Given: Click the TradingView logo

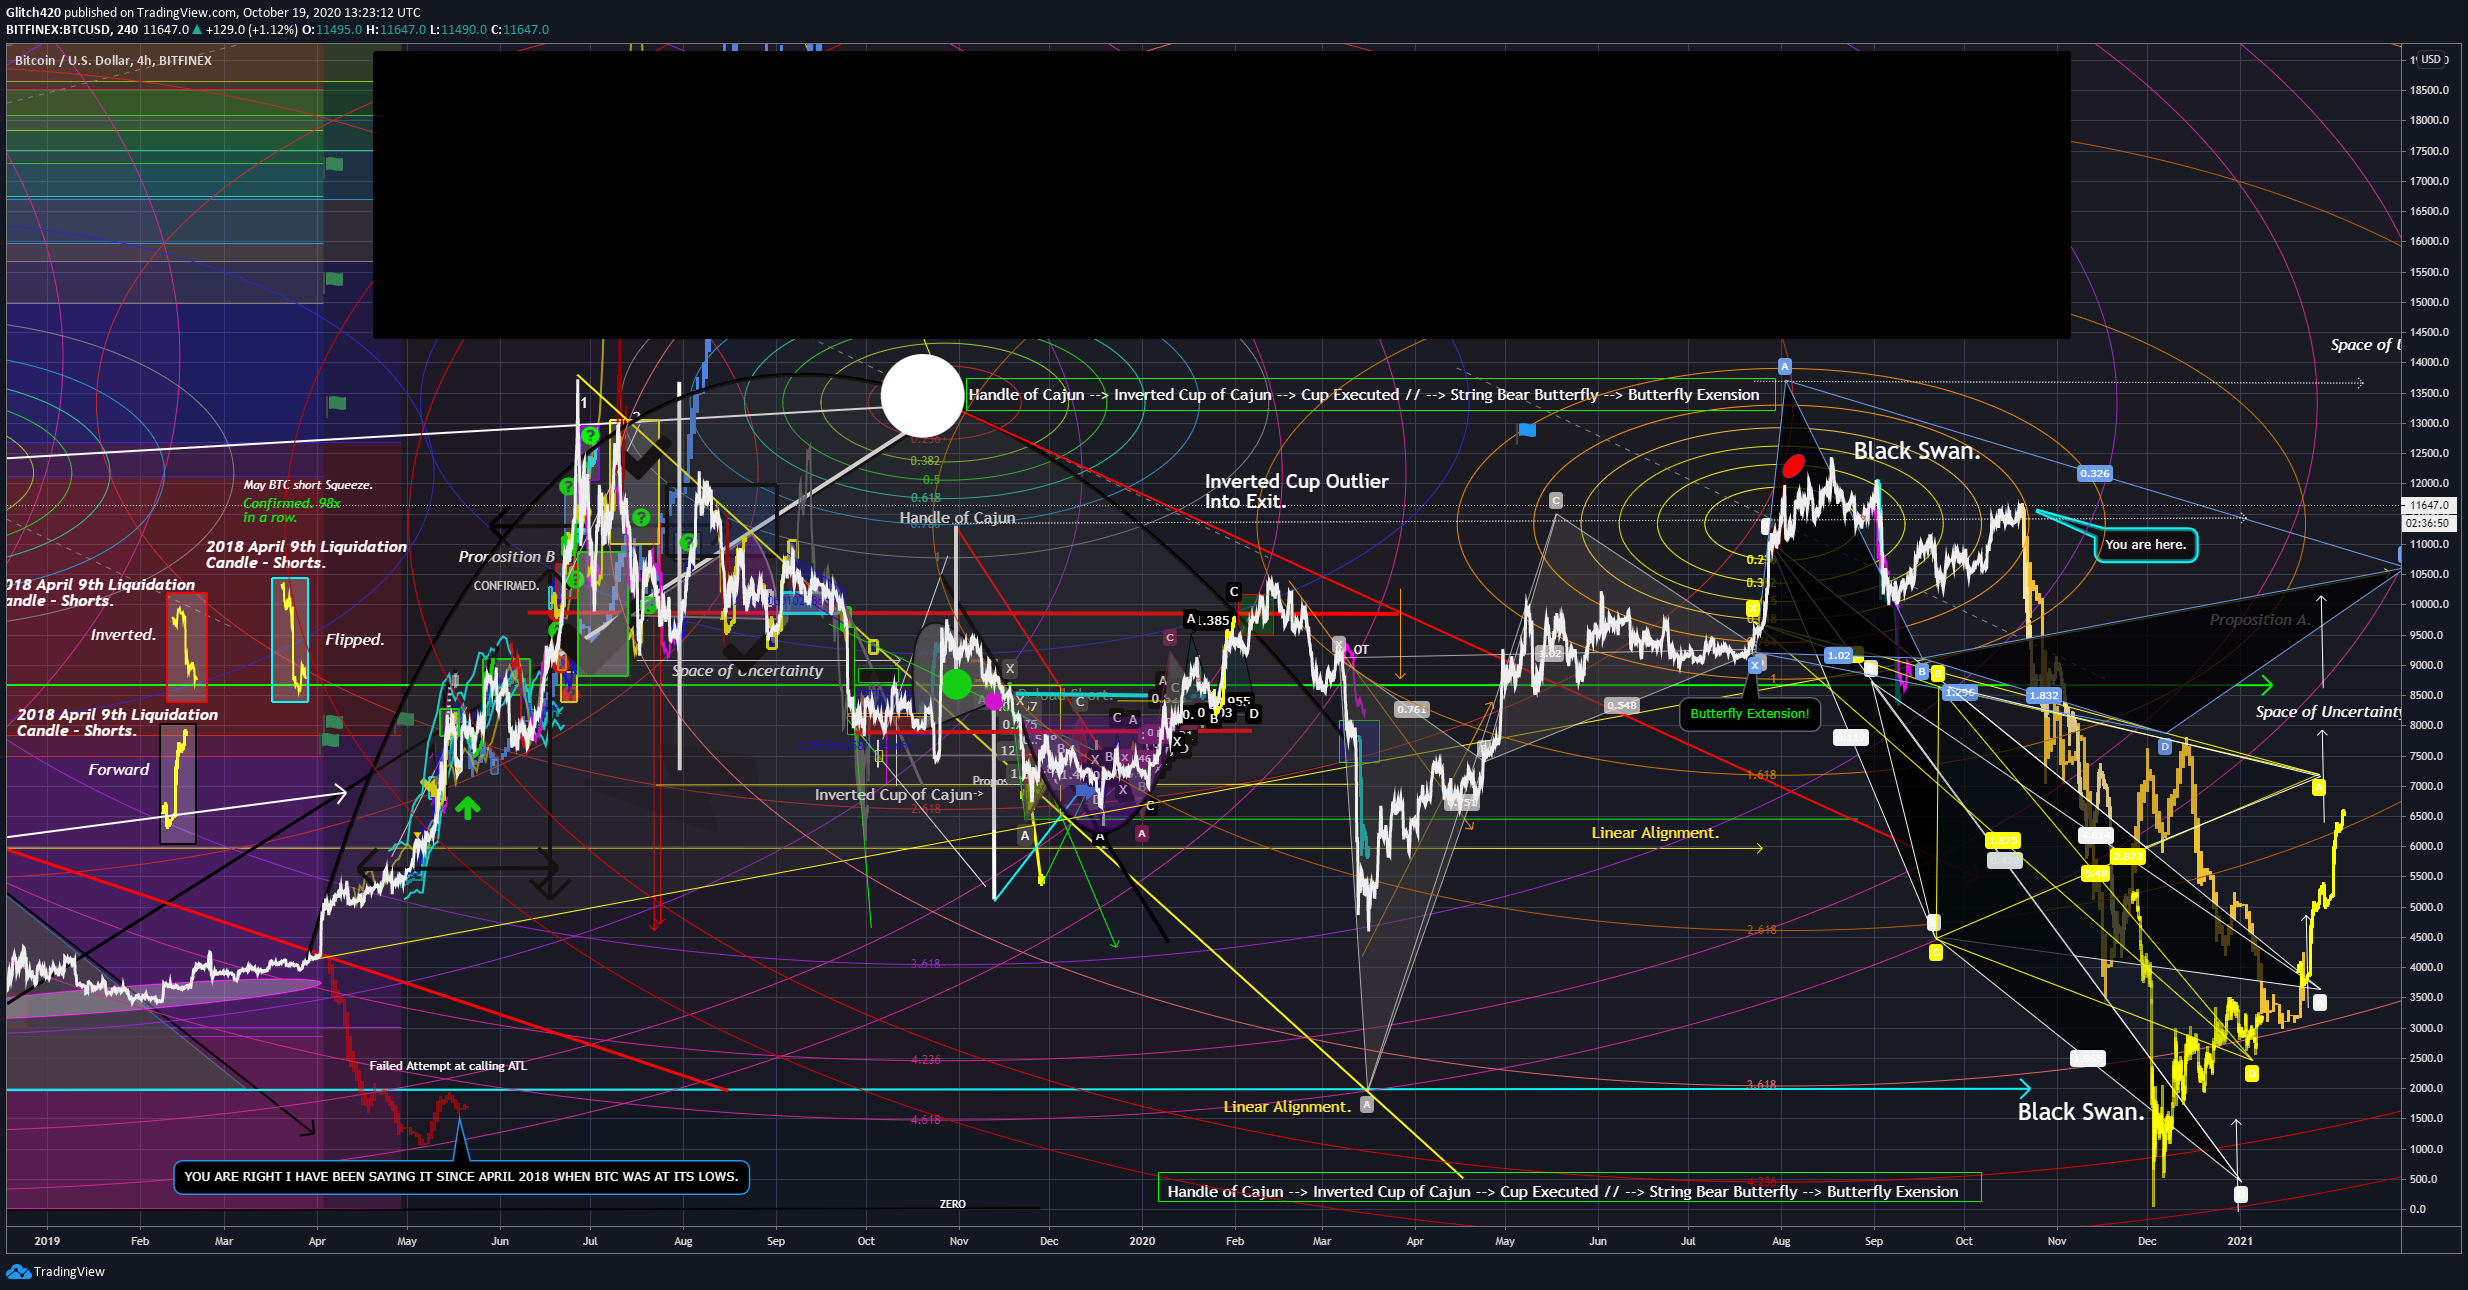Looking at the screenshot, I should pyautogui.click(x=55, y=1271).
